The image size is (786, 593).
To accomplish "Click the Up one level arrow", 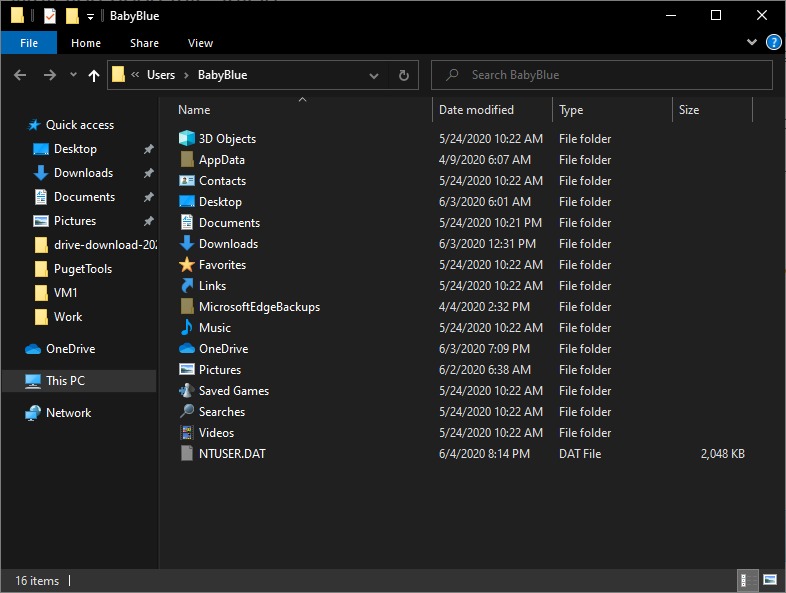I will point(94,75).
